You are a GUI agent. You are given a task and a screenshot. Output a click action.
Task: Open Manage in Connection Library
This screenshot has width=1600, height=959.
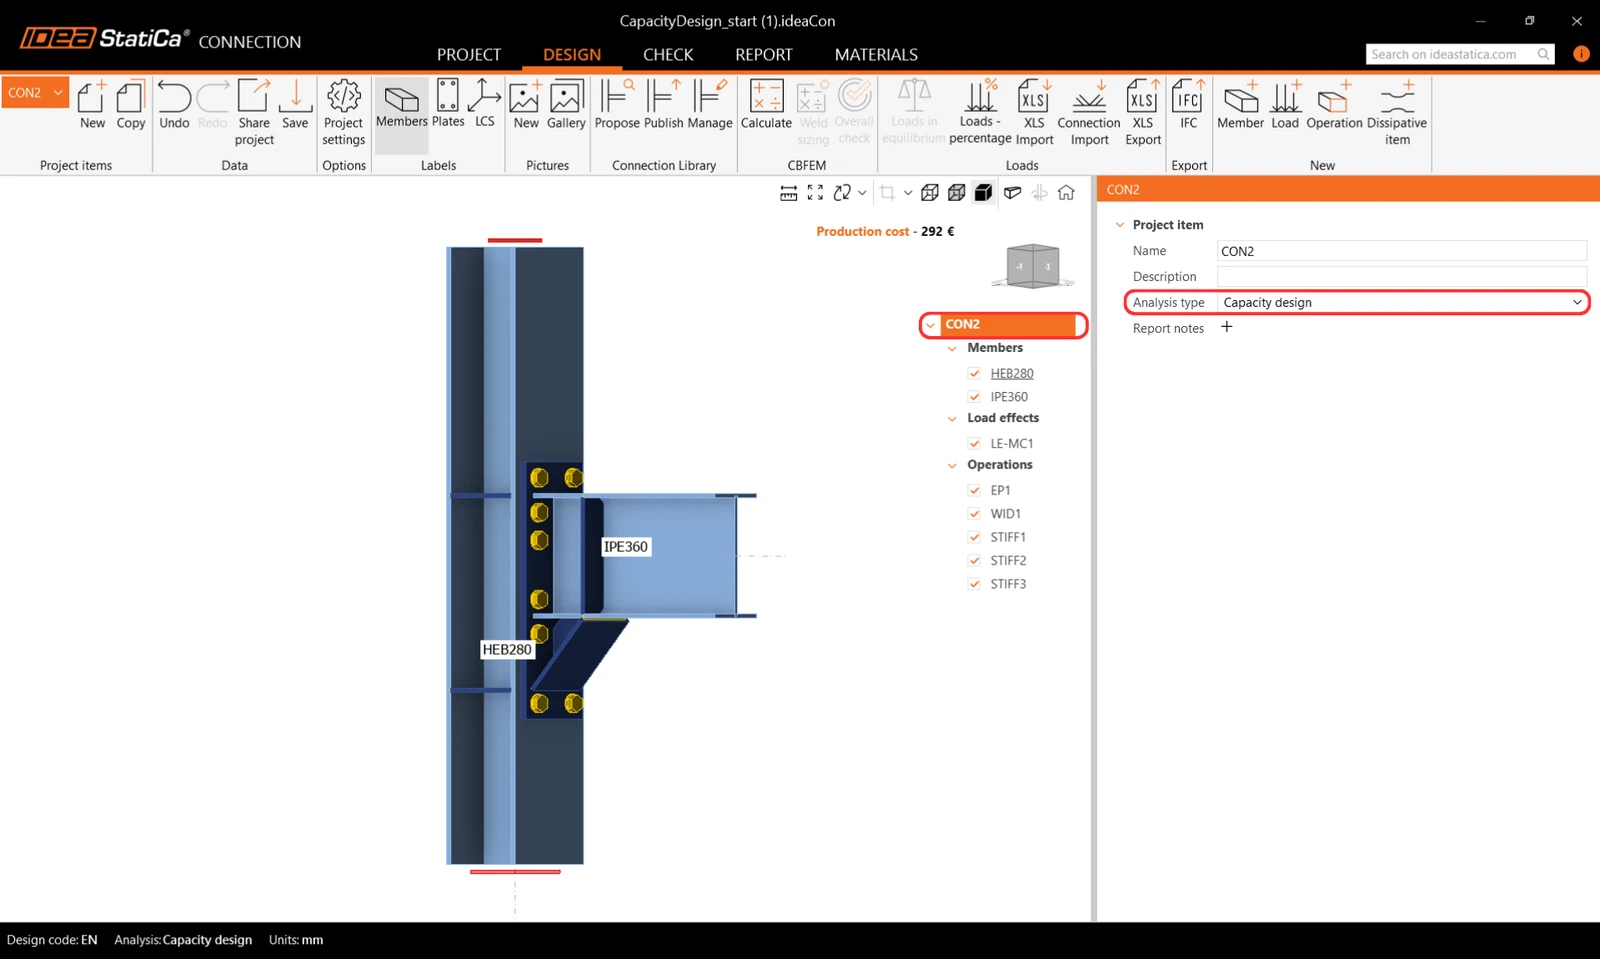[710, 105]
